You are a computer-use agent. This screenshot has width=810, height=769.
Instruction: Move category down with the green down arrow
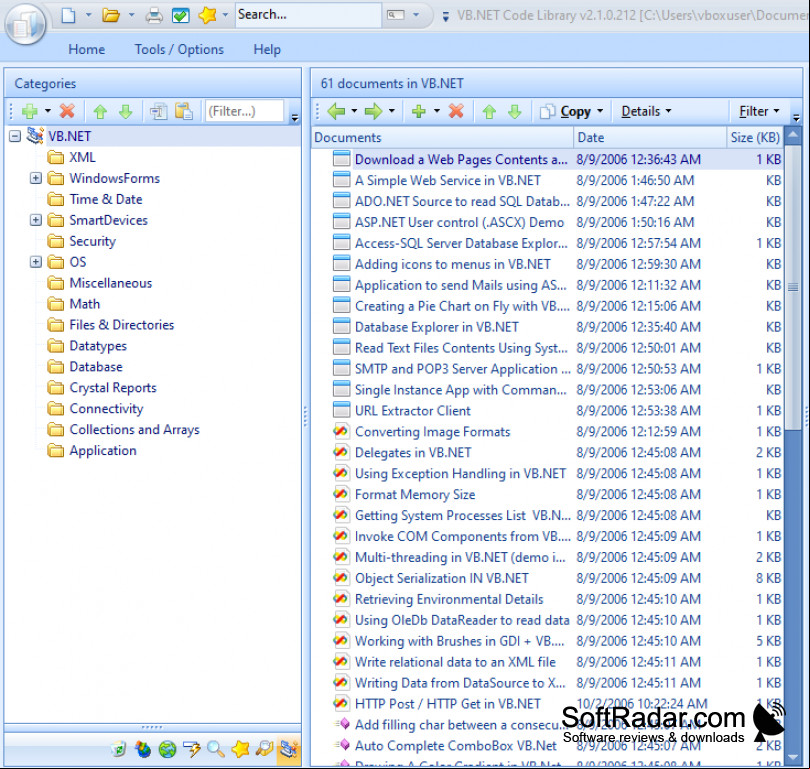[x=126, y=112]
